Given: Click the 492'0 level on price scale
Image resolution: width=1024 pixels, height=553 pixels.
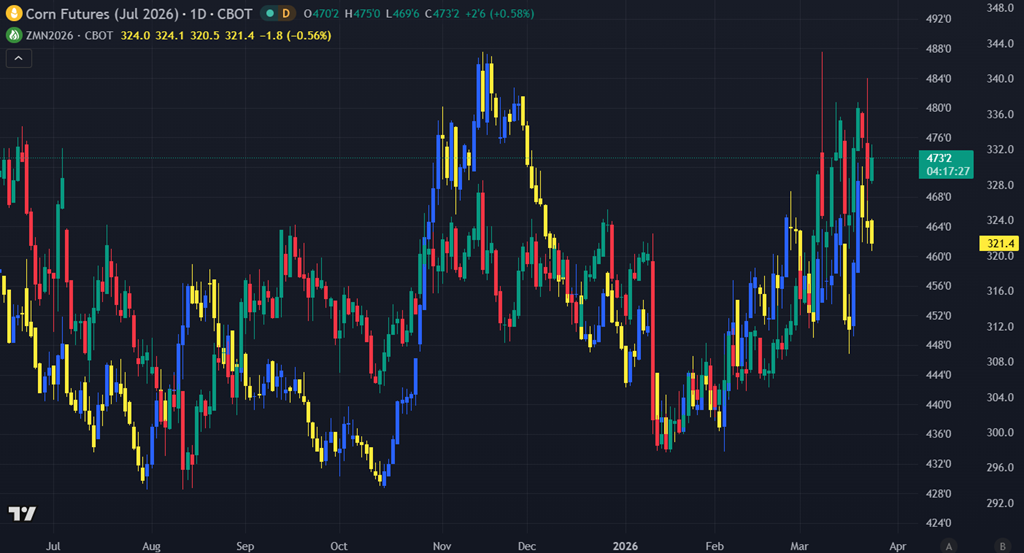Looking at the screenshot, I should (938, 19).
